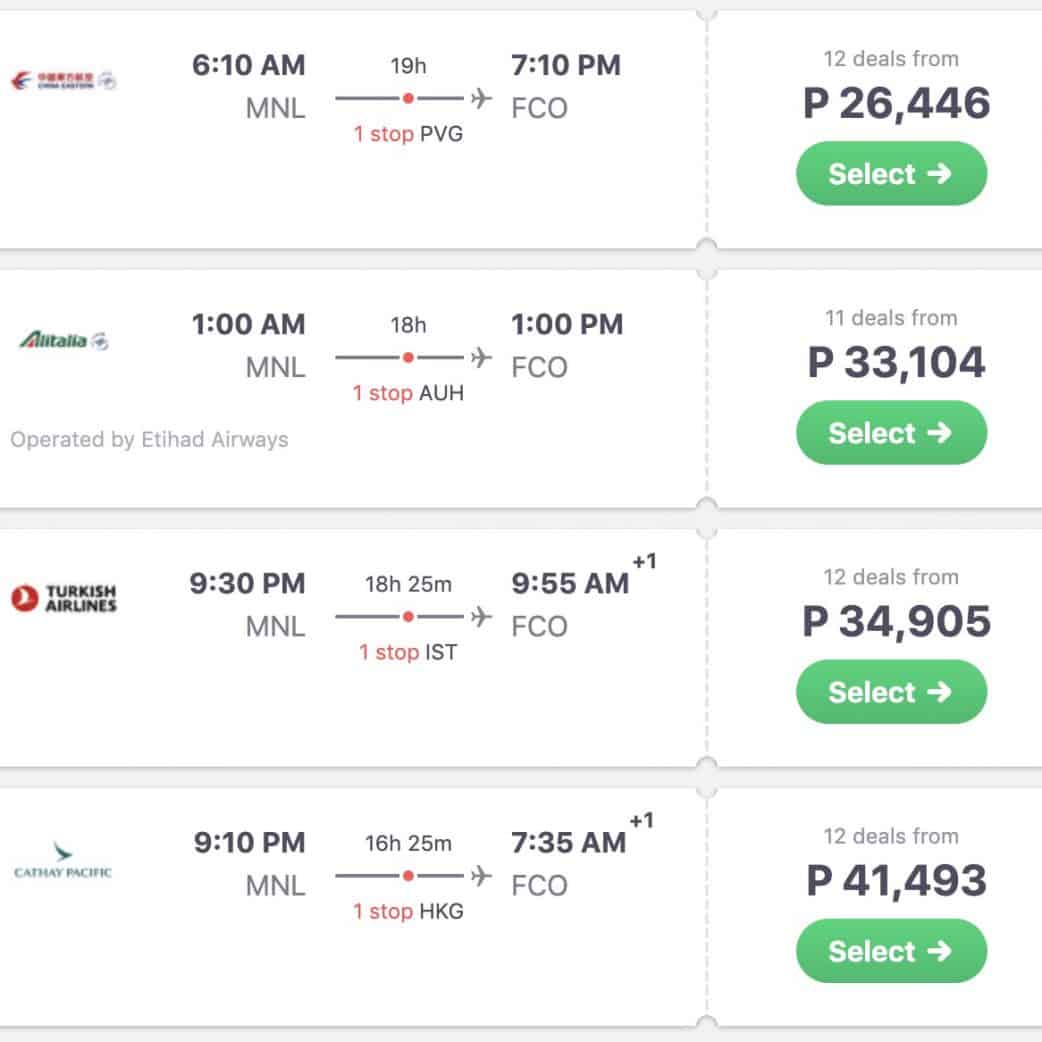Click the '1 stop IST' label
The height and width of the screenshot is (1042, 1042).
tap(408, 652)
